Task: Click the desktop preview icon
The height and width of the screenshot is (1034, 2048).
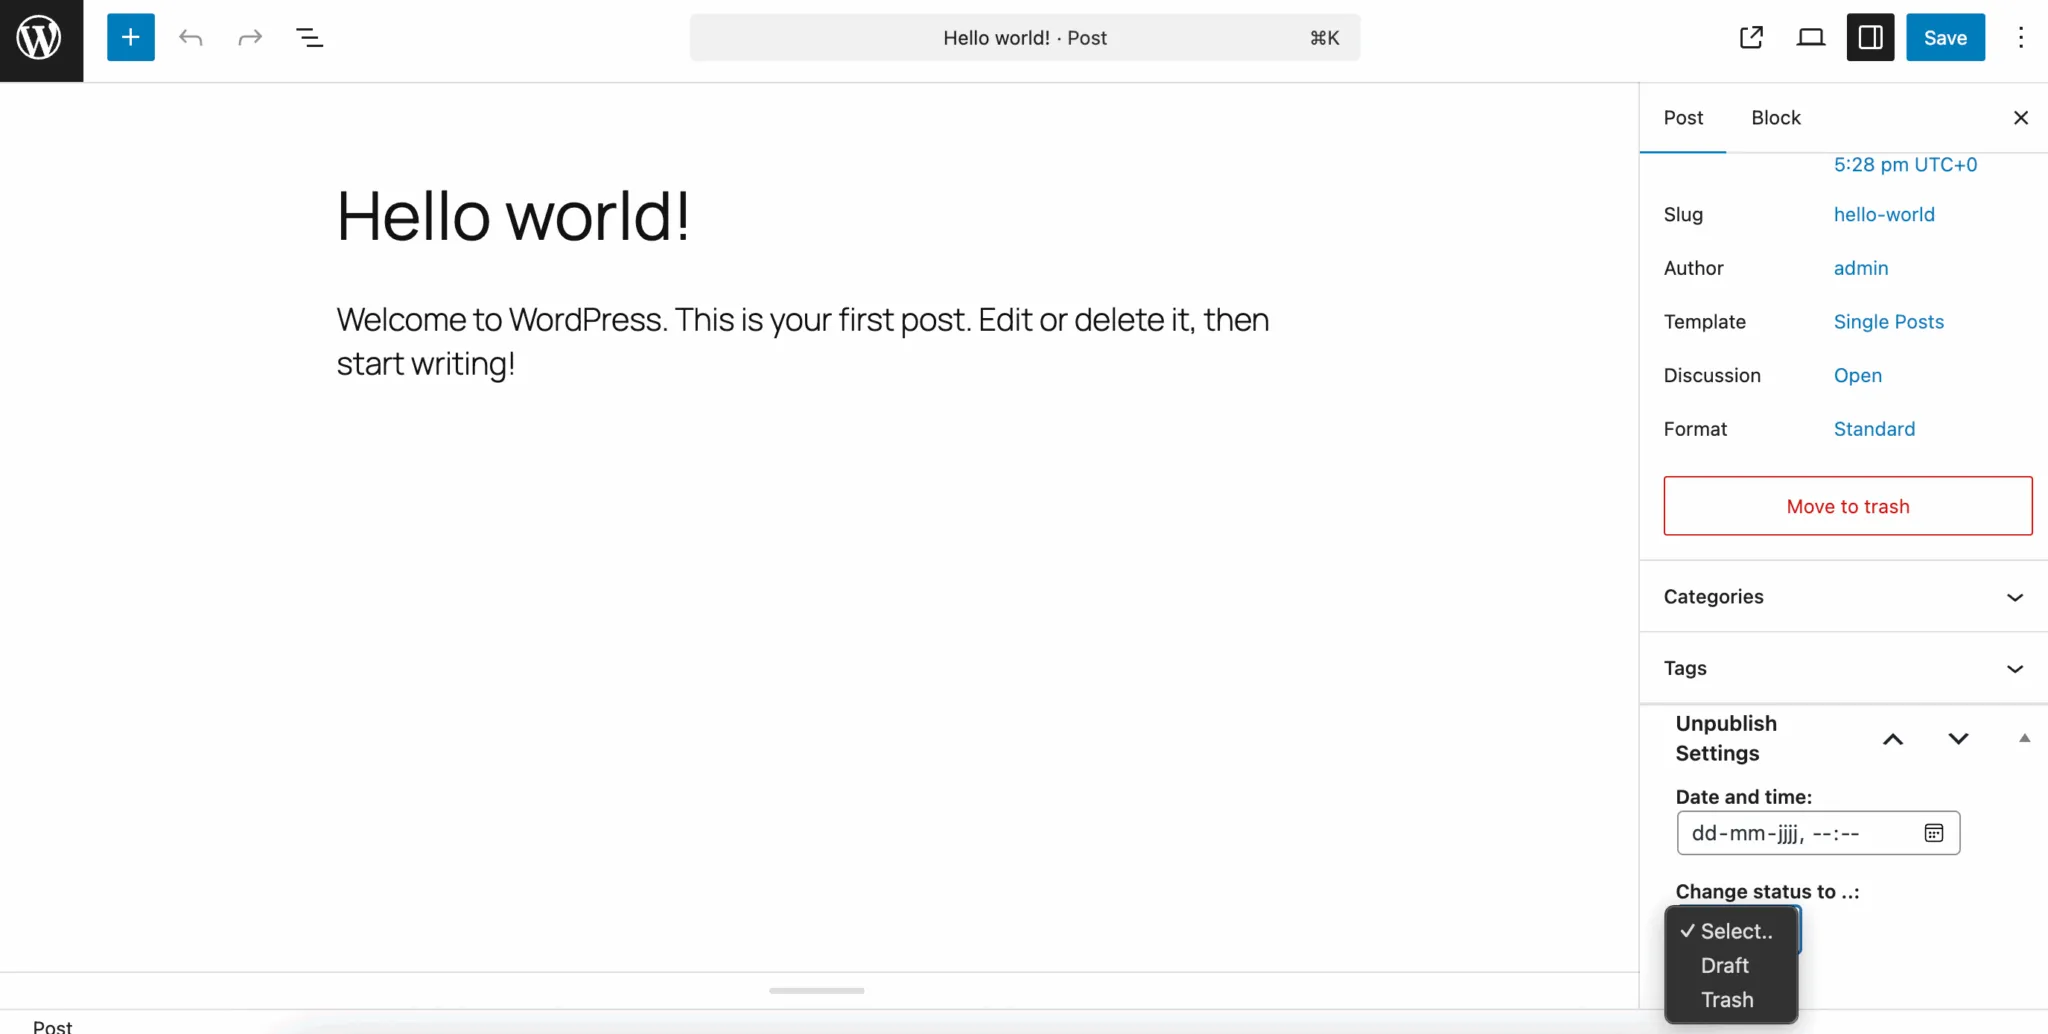Action: (1811, 38)
